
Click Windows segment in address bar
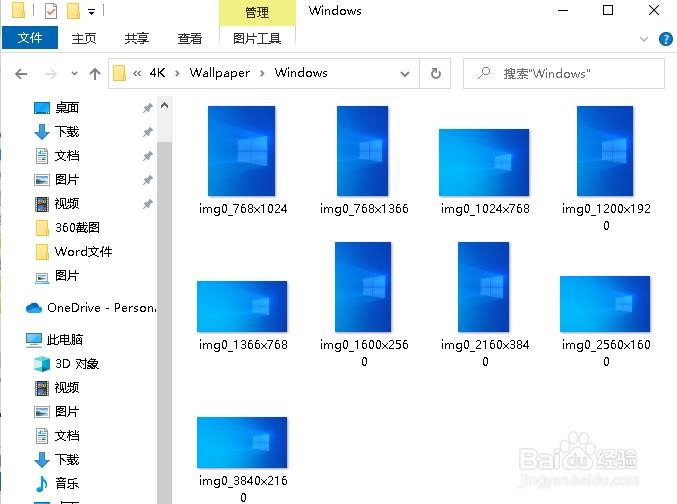301,73
